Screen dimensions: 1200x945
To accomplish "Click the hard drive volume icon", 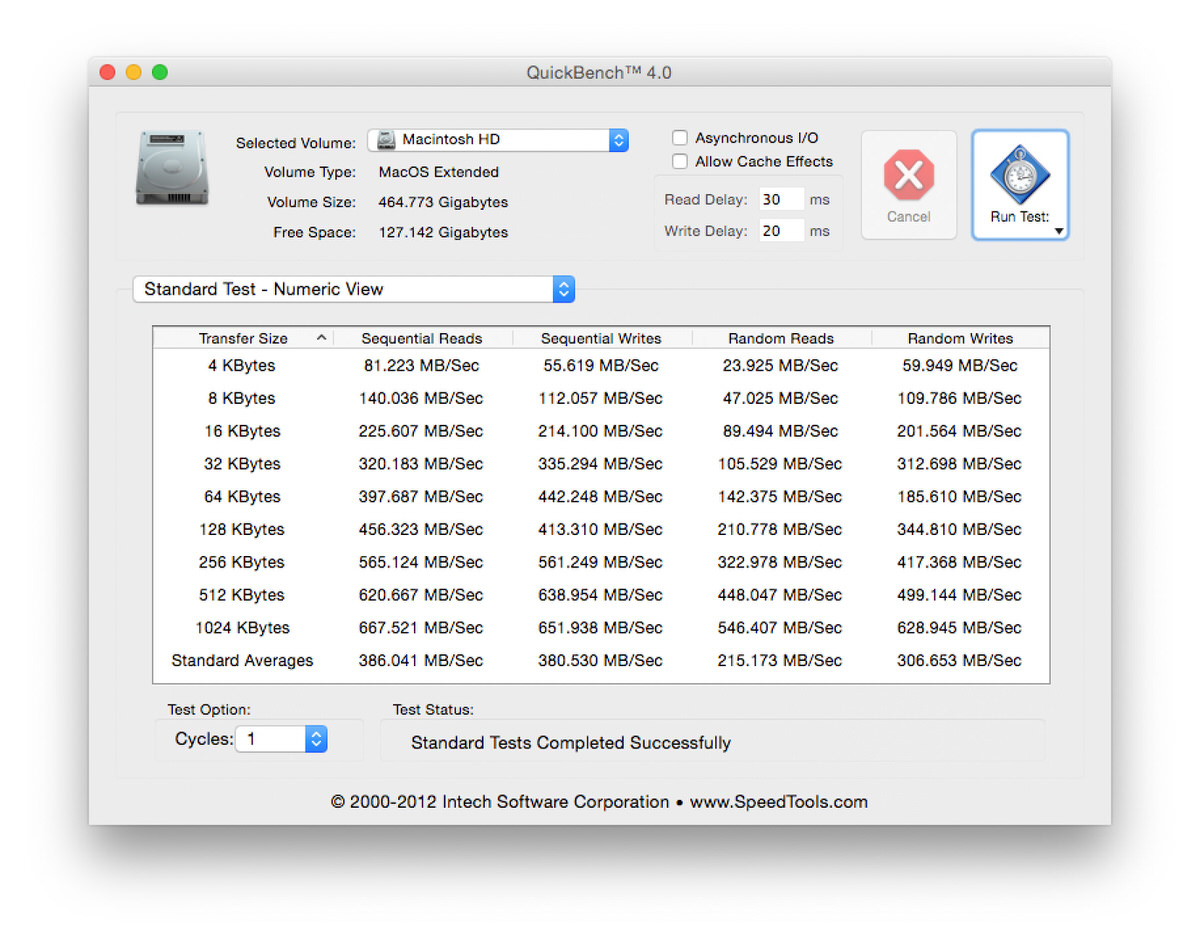I will (x=172, y=168).
